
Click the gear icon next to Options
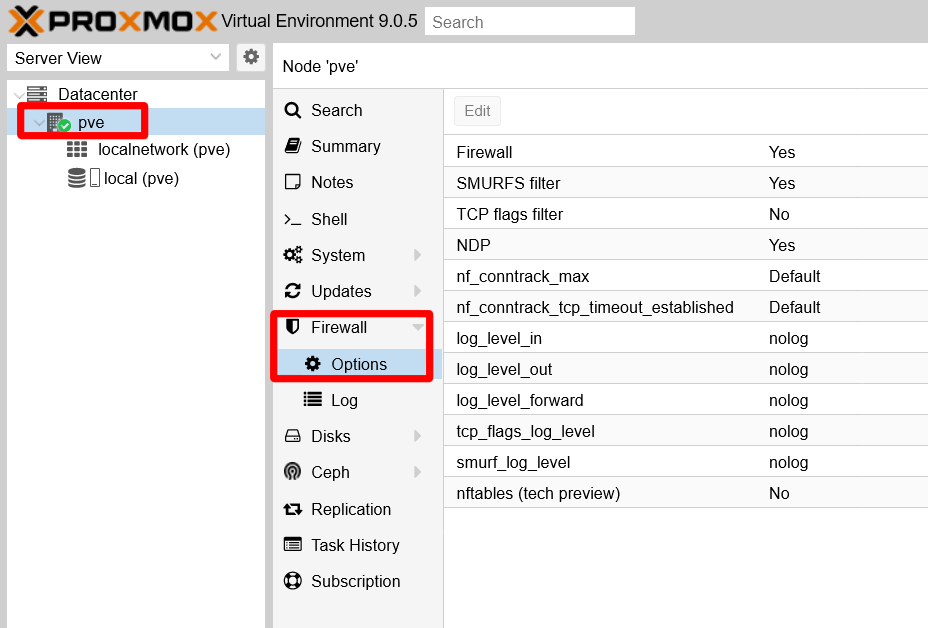(x=311, y=363)
